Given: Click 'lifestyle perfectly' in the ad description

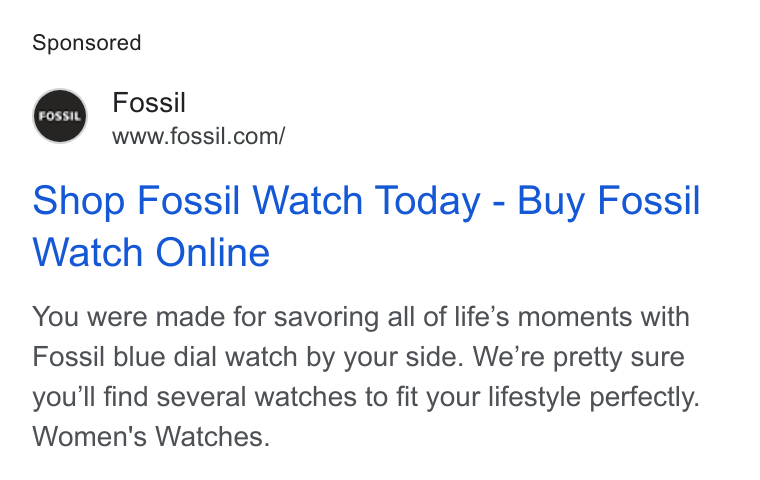Looking at the screenshot, I should [594, 397].
